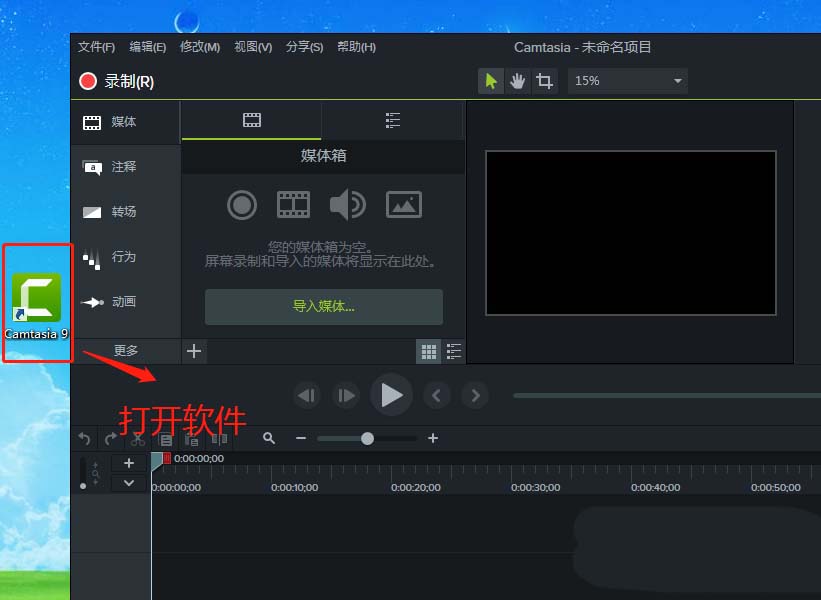Switch media bin to thumbnail grid view
This screenshot has height=600, width=821.
[x=429, y=351]
